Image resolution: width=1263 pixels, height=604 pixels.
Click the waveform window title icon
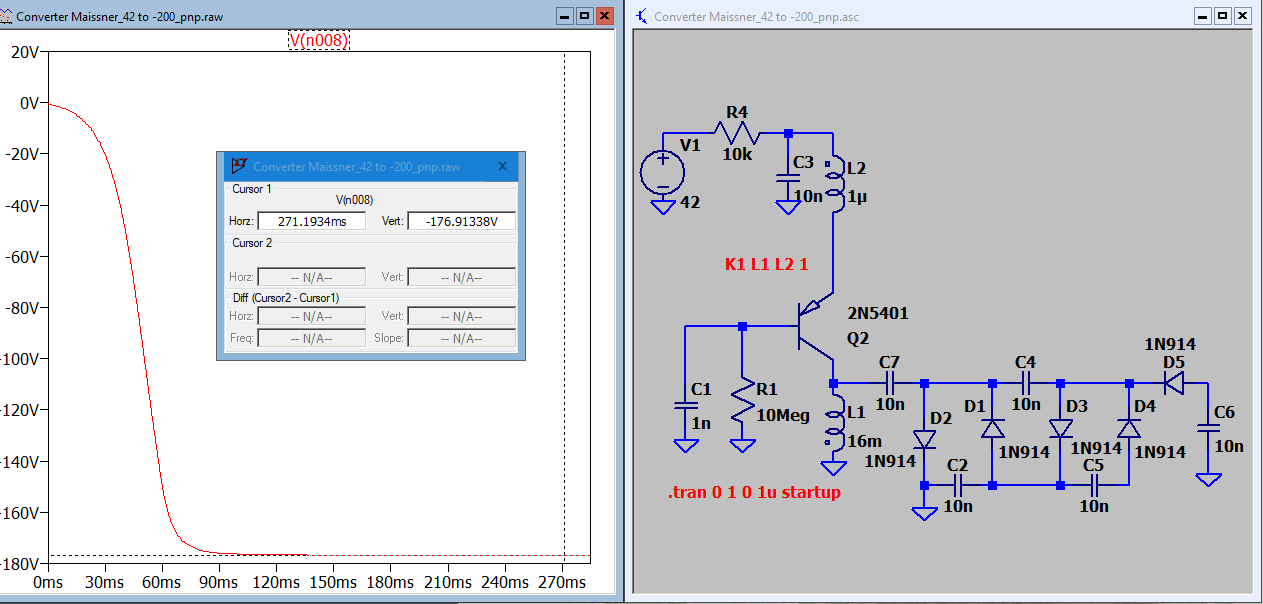(7, 16)
